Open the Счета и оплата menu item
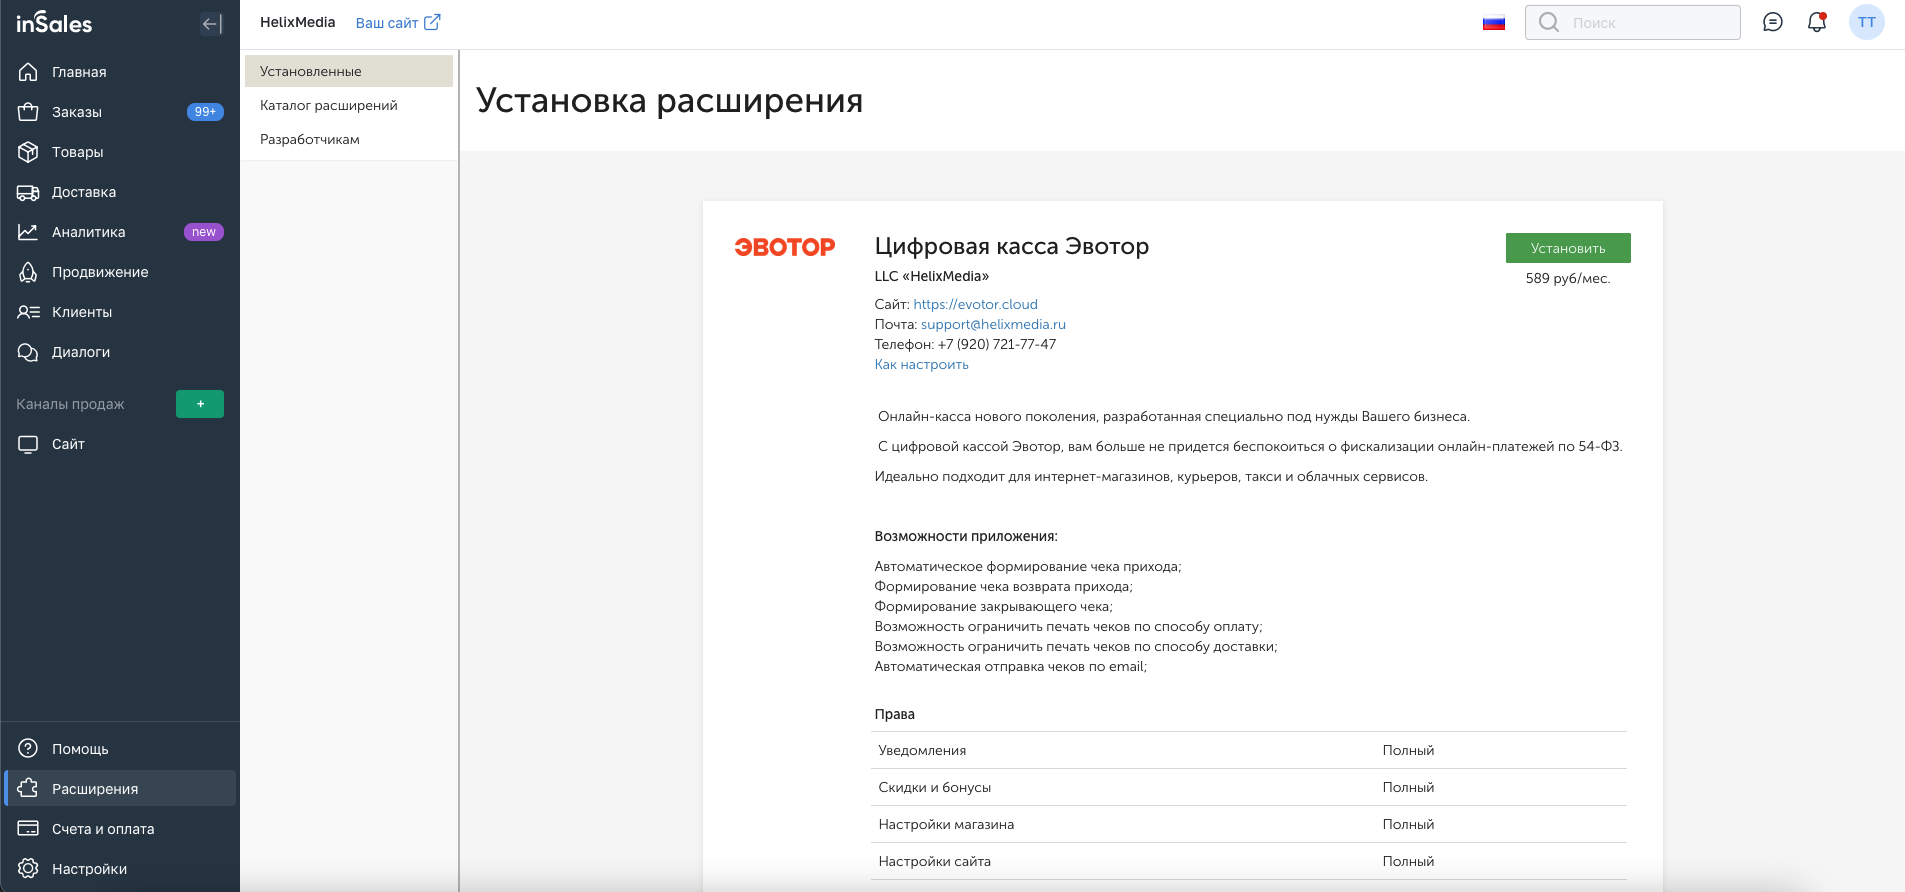 click(120, 829)
